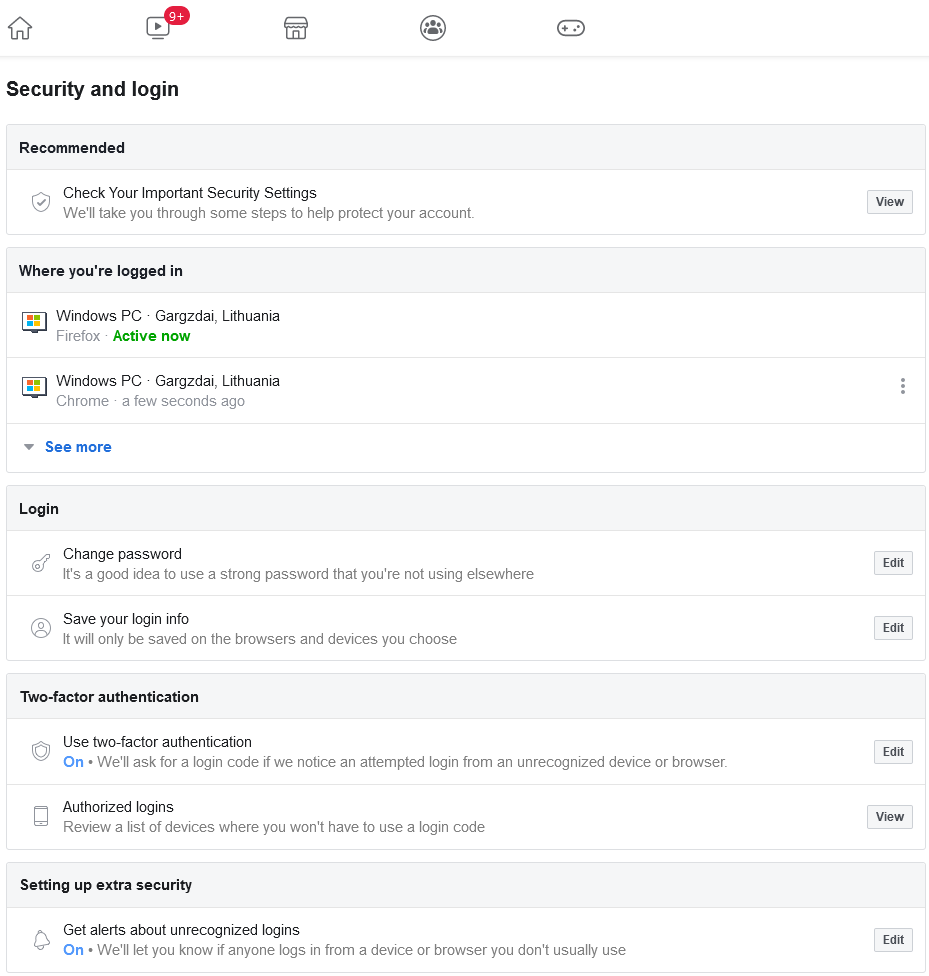Click the phone icon next to Authorized logins

pos(41,817)
